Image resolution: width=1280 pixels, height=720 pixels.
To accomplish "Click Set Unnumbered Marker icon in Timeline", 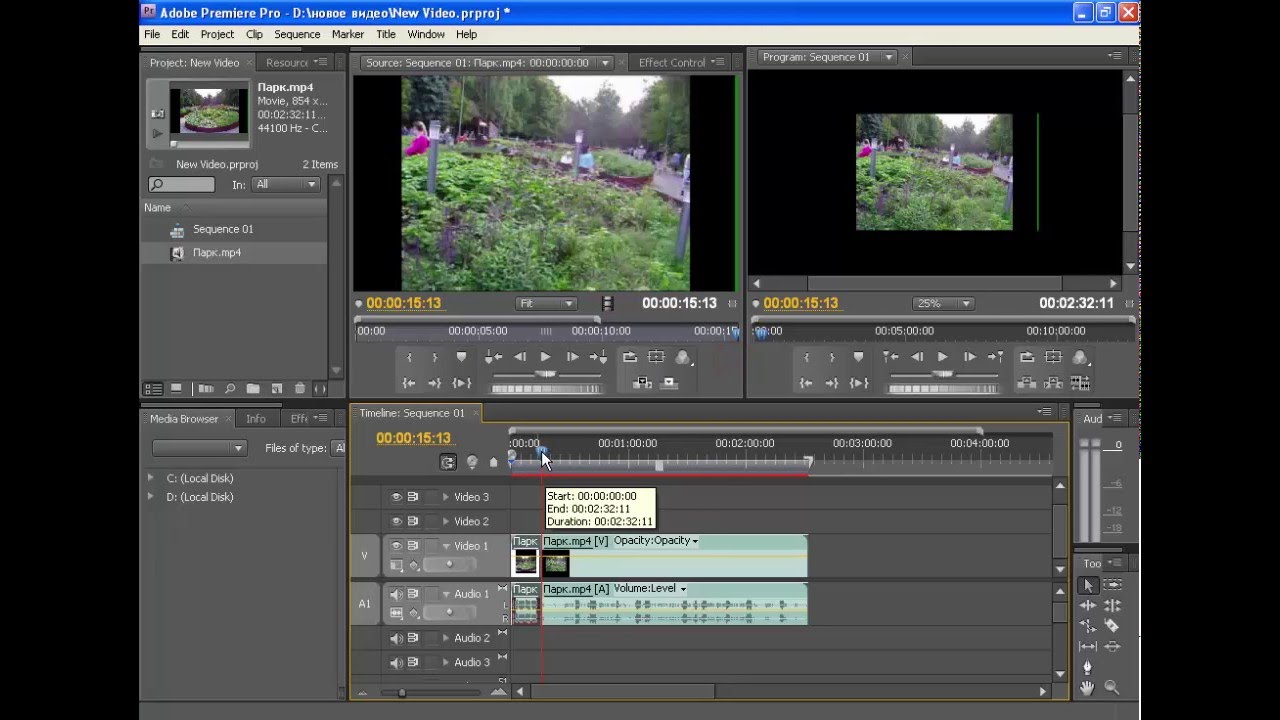I will pos(493,462).
